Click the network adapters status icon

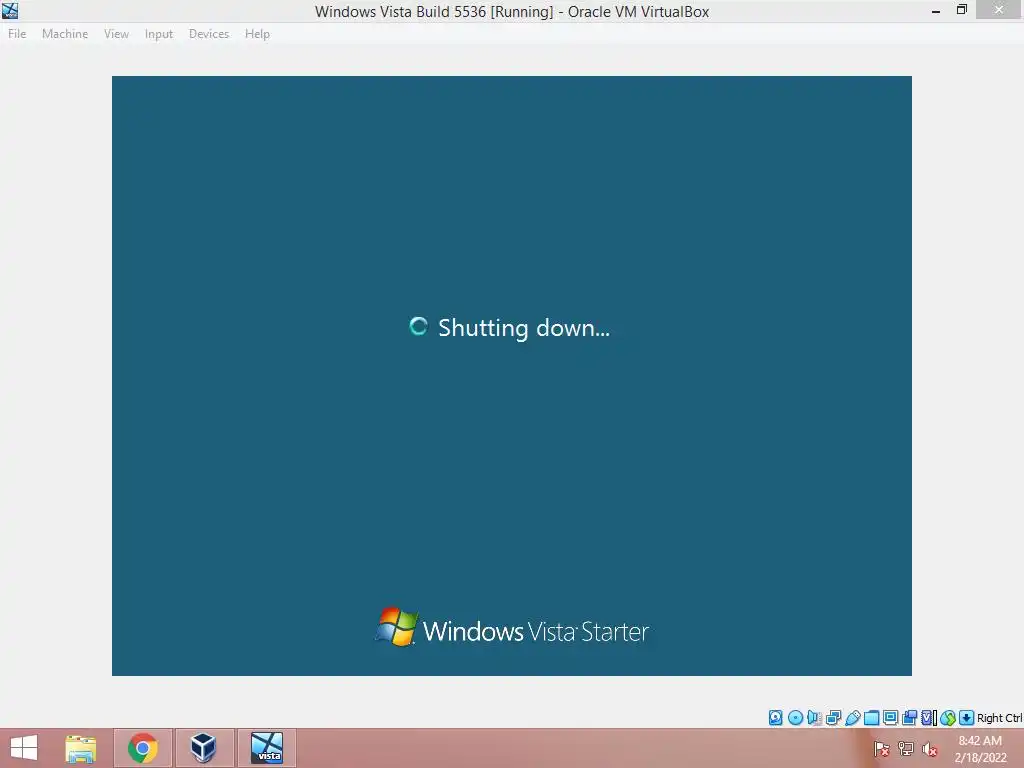coord(833,718)
